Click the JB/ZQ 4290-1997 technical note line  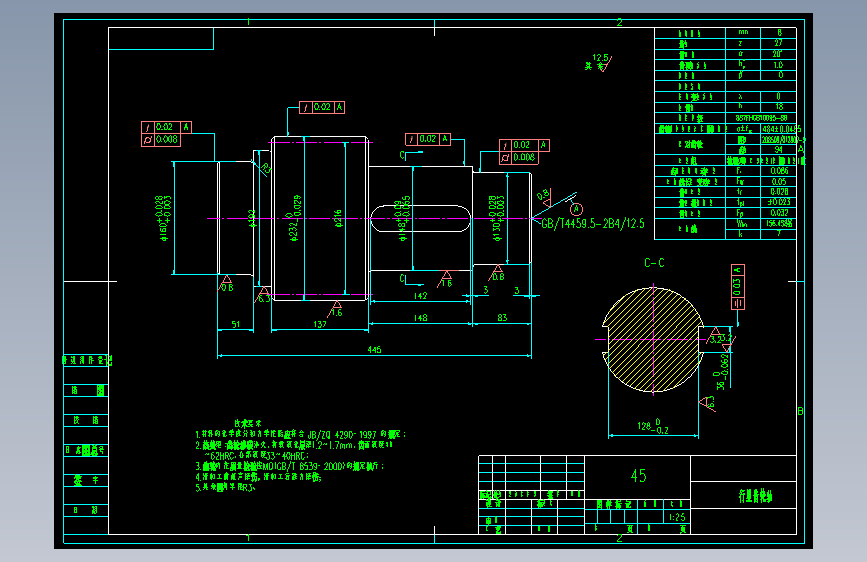(x=301, y=435)
